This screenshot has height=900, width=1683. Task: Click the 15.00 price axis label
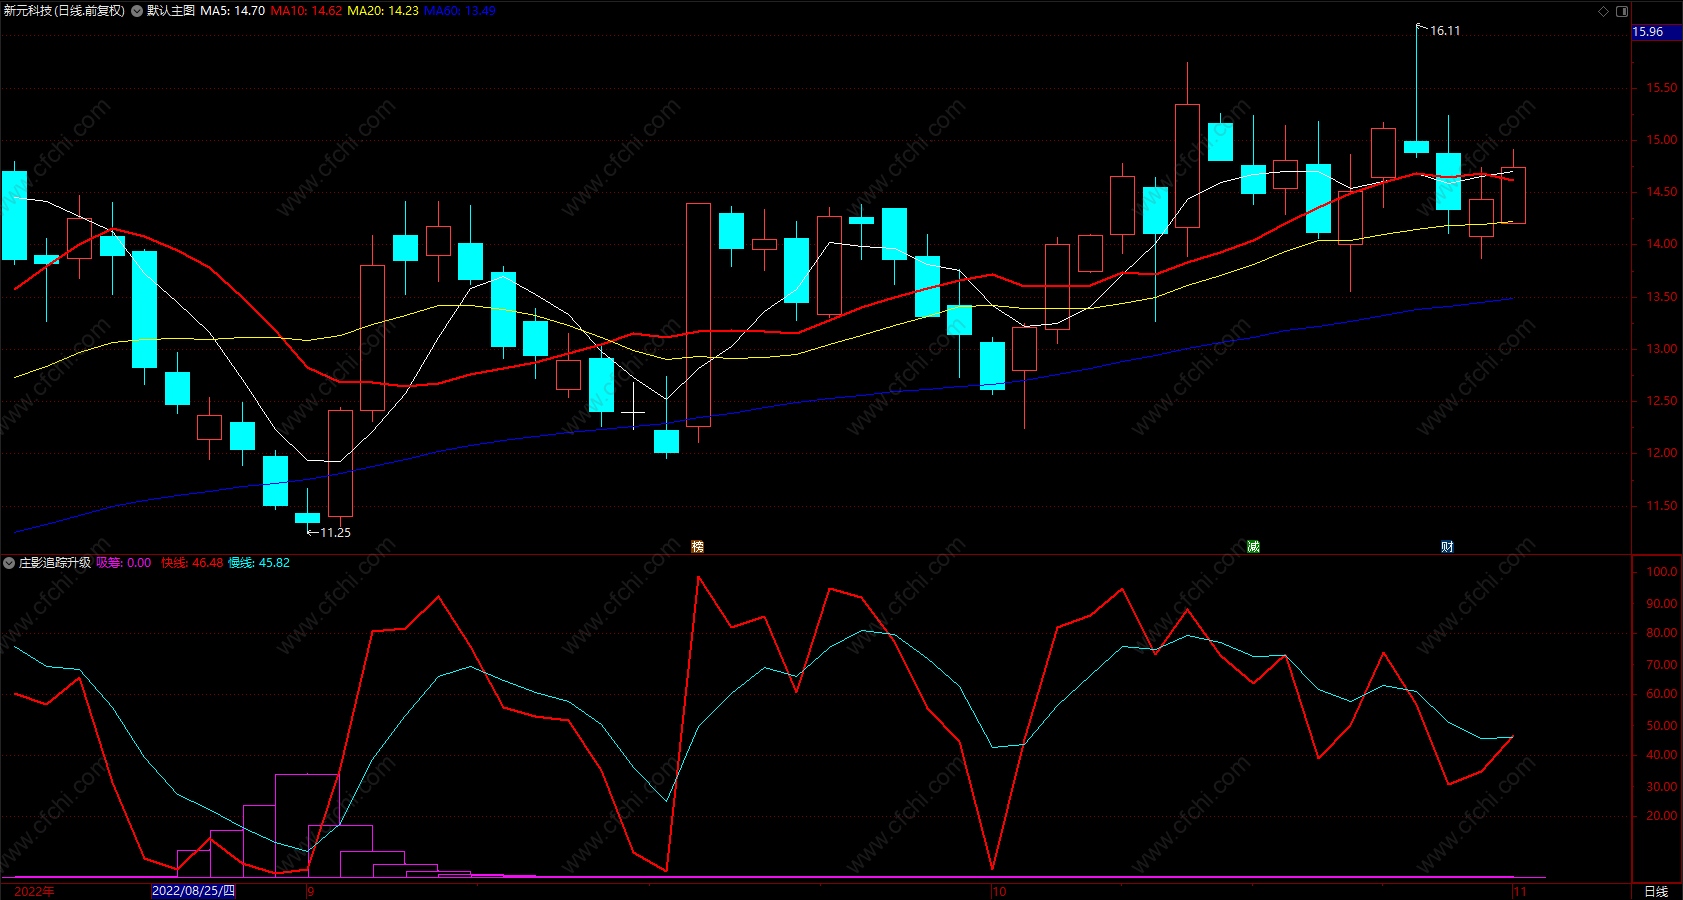click(1662, 140)
